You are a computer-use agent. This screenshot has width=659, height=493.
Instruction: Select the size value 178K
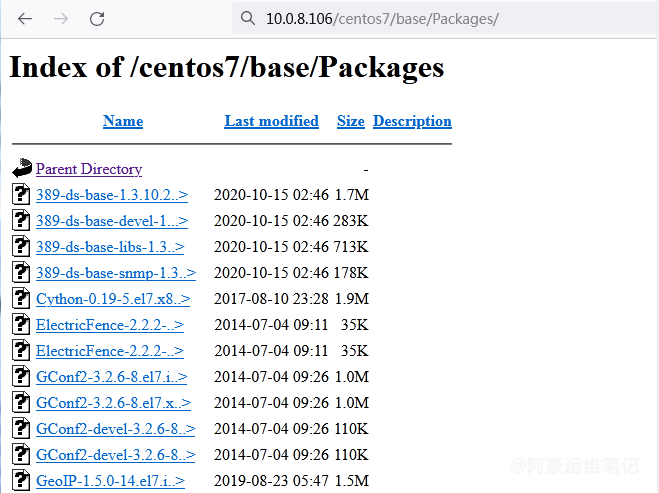coord(351,273)
